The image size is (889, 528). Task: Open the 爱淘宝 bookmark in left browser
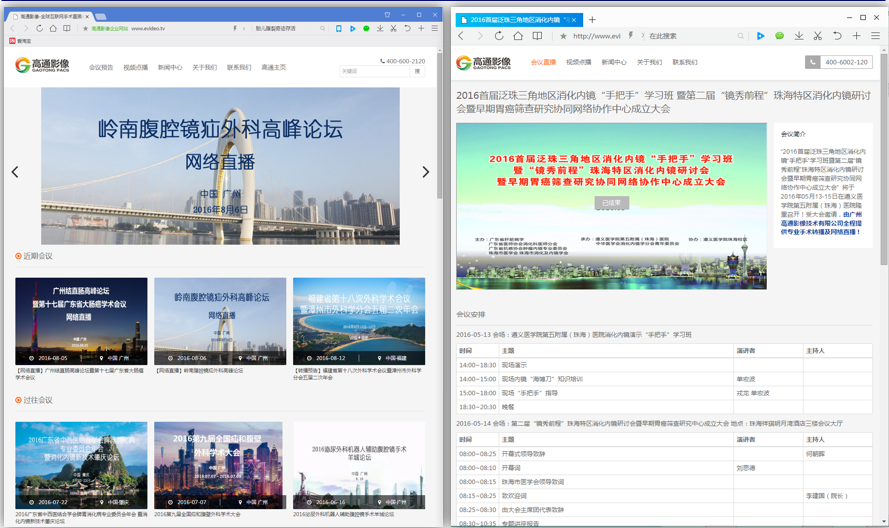click(x=20, y=41)
